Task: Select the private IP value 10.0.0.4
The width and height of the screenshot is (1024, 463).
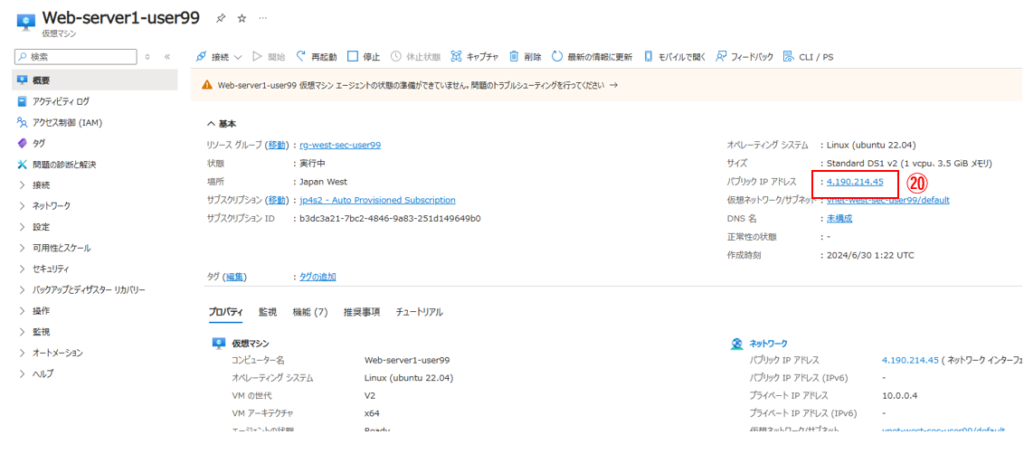Action: 900,395
